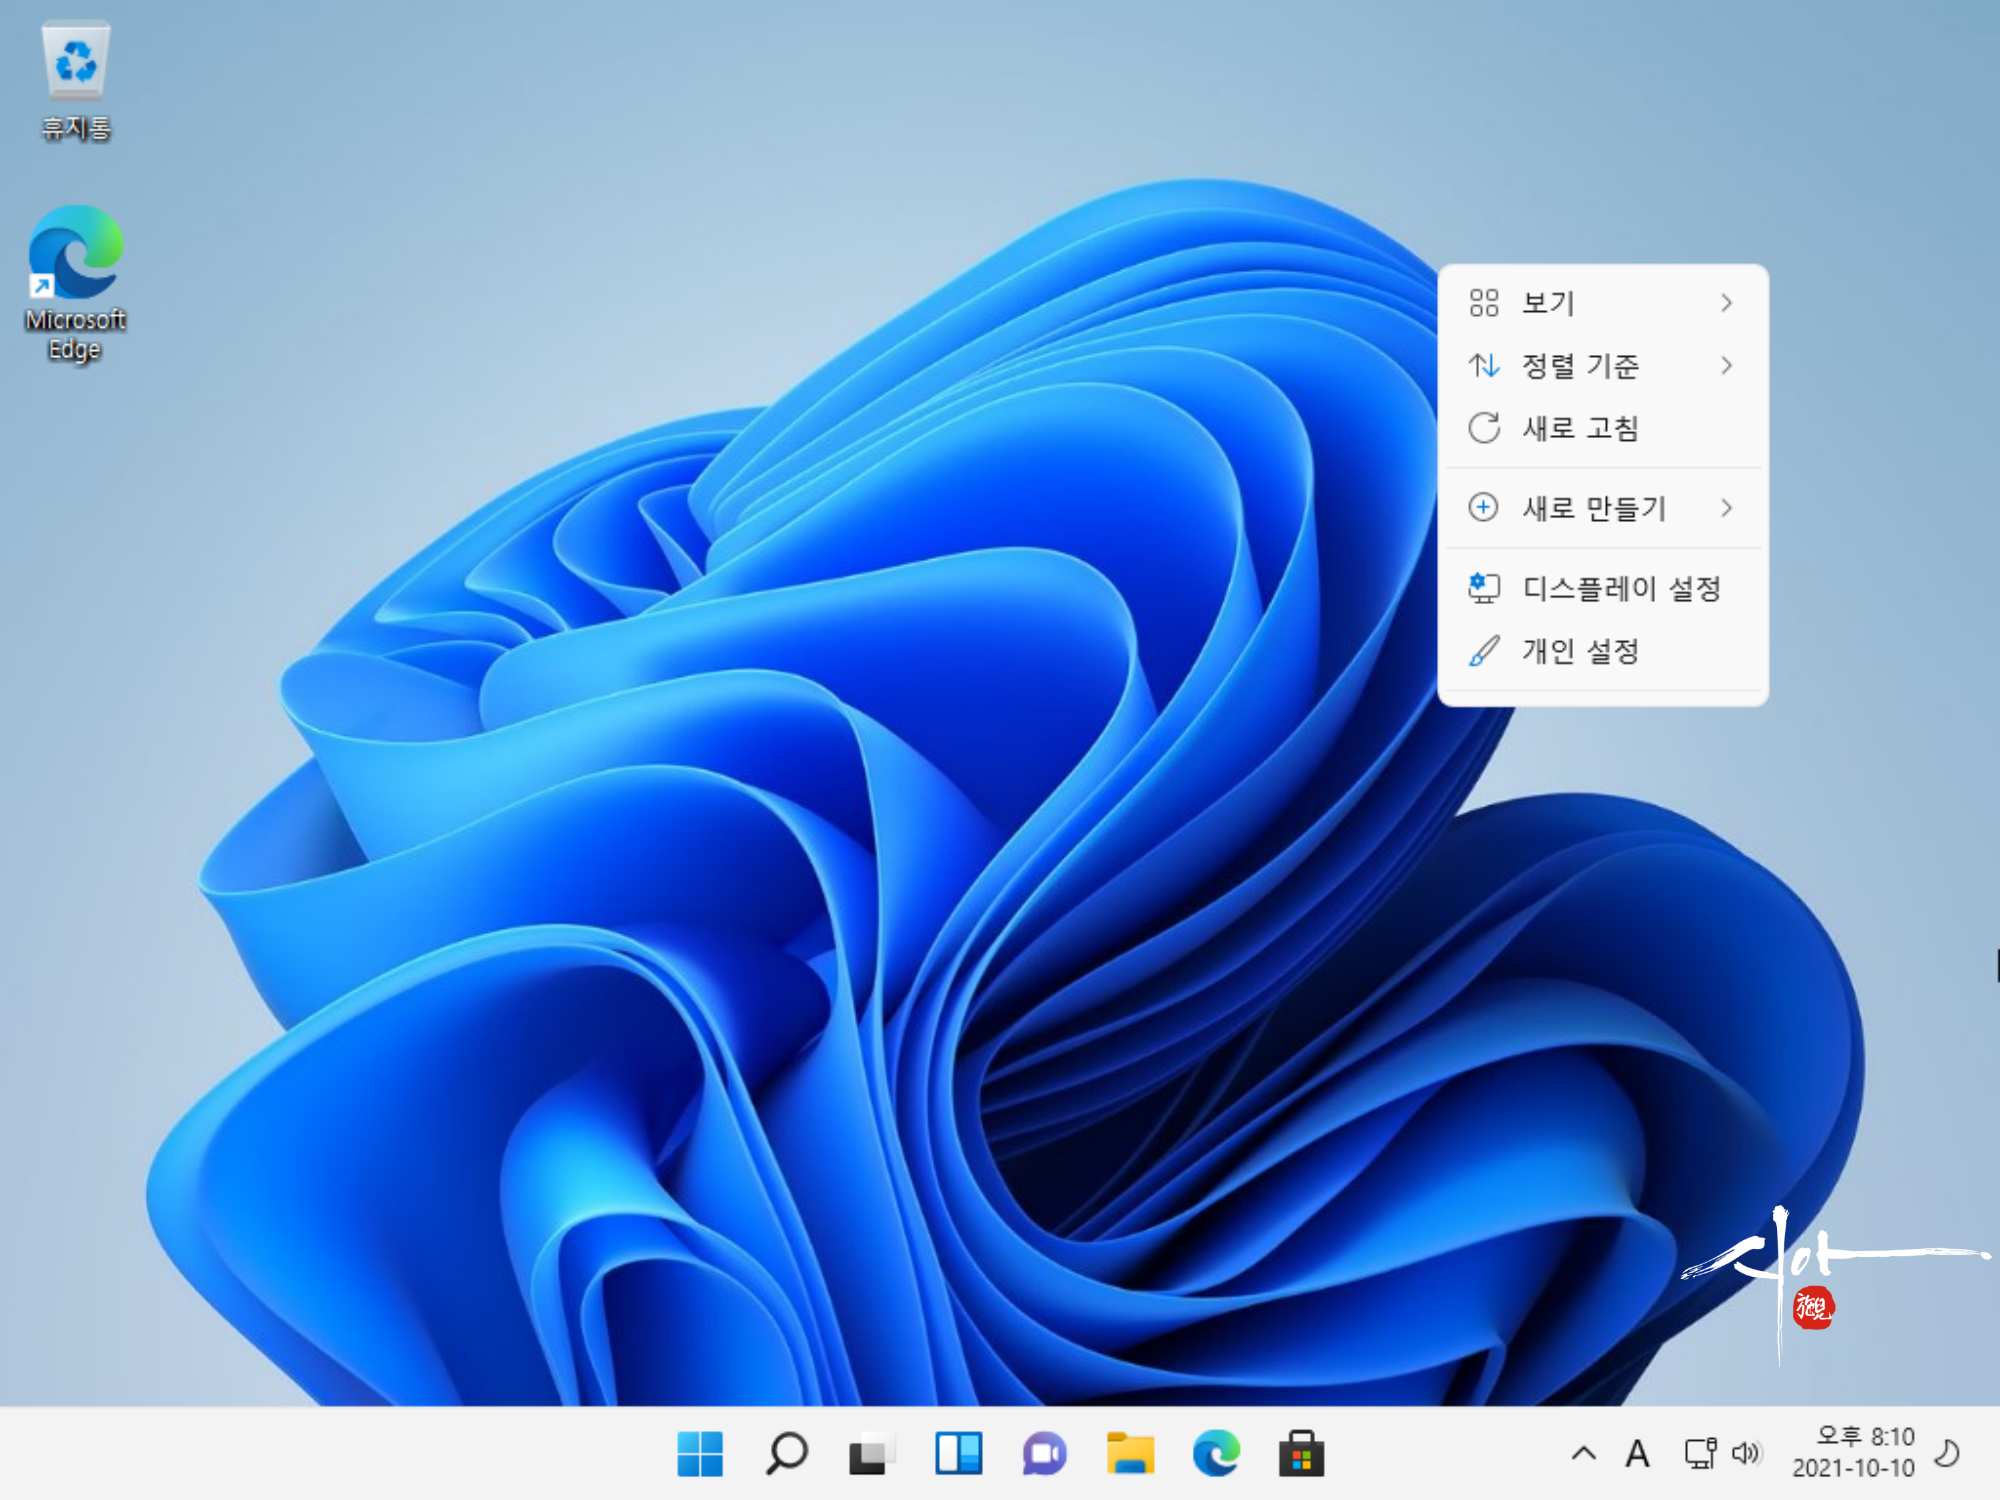Open 디스플레이 설정 from the context menu
This screenshot has width=2000, height=1500.
[1620, 588]
